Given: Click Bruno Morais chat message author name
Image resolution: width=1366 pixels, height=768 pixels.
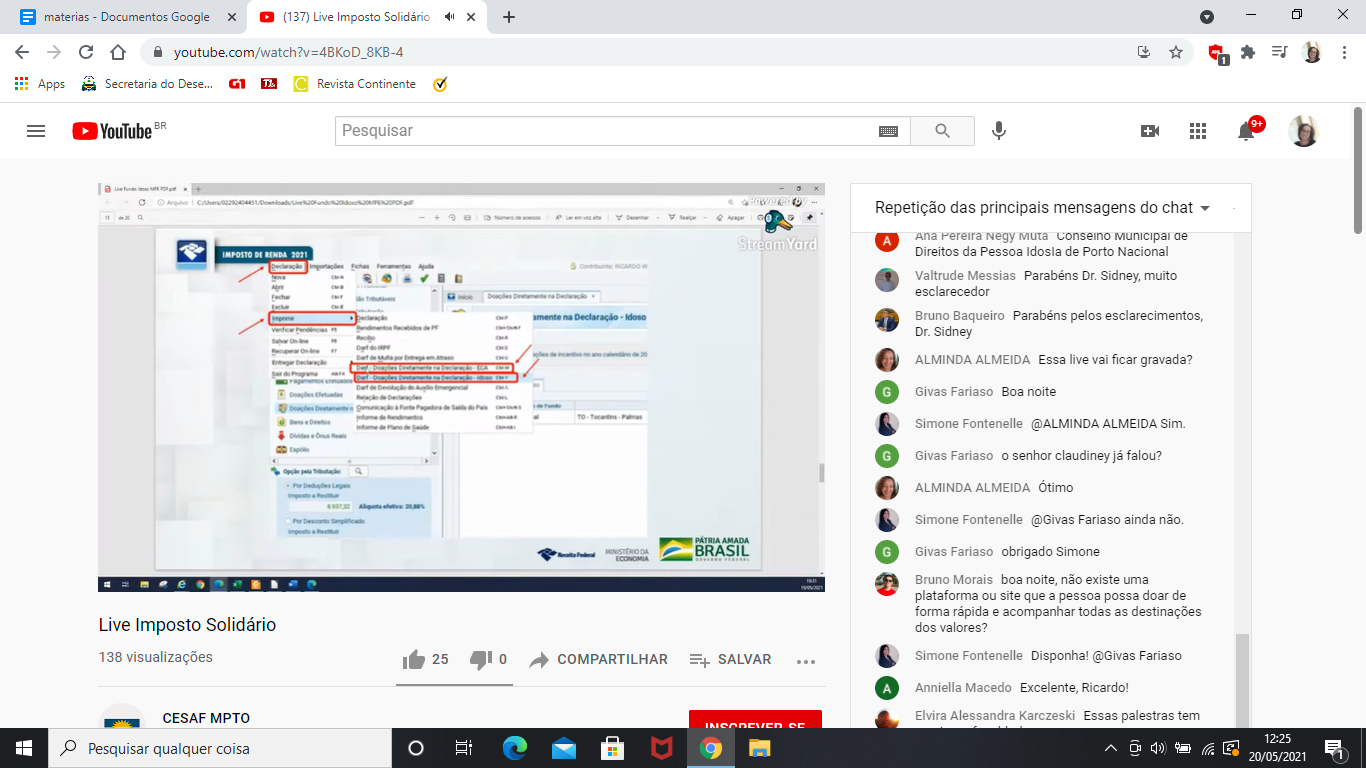Looking at the screenshot, I should [954, 580].
